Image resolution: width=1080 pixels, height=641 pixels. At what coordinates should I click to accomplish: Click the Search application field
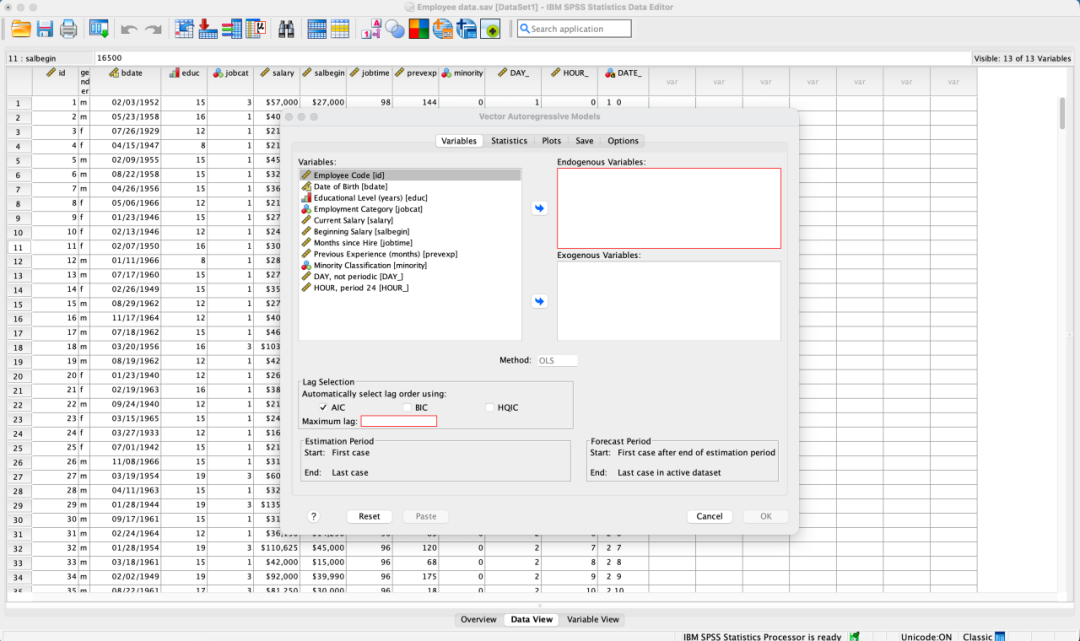coord(574,29)
